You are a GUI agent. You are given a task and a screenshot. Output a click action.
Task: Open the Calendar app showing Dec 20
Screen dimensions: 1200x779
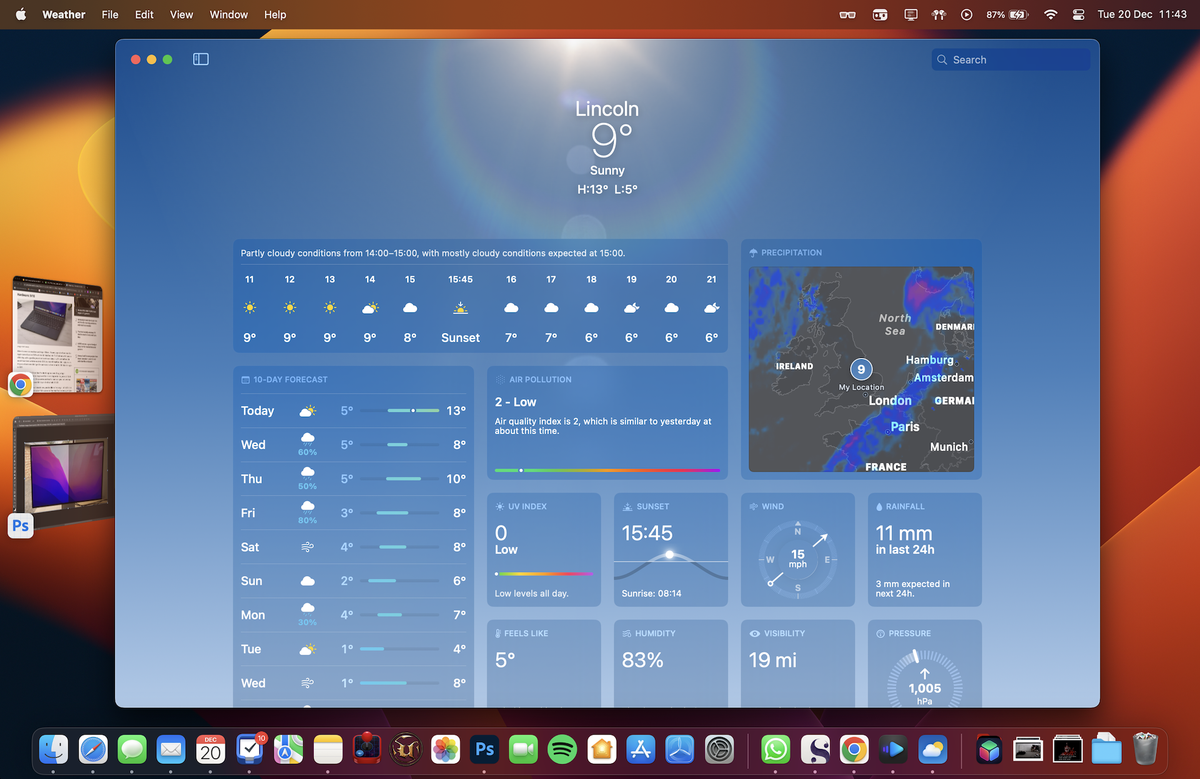(x=210, y=748)
